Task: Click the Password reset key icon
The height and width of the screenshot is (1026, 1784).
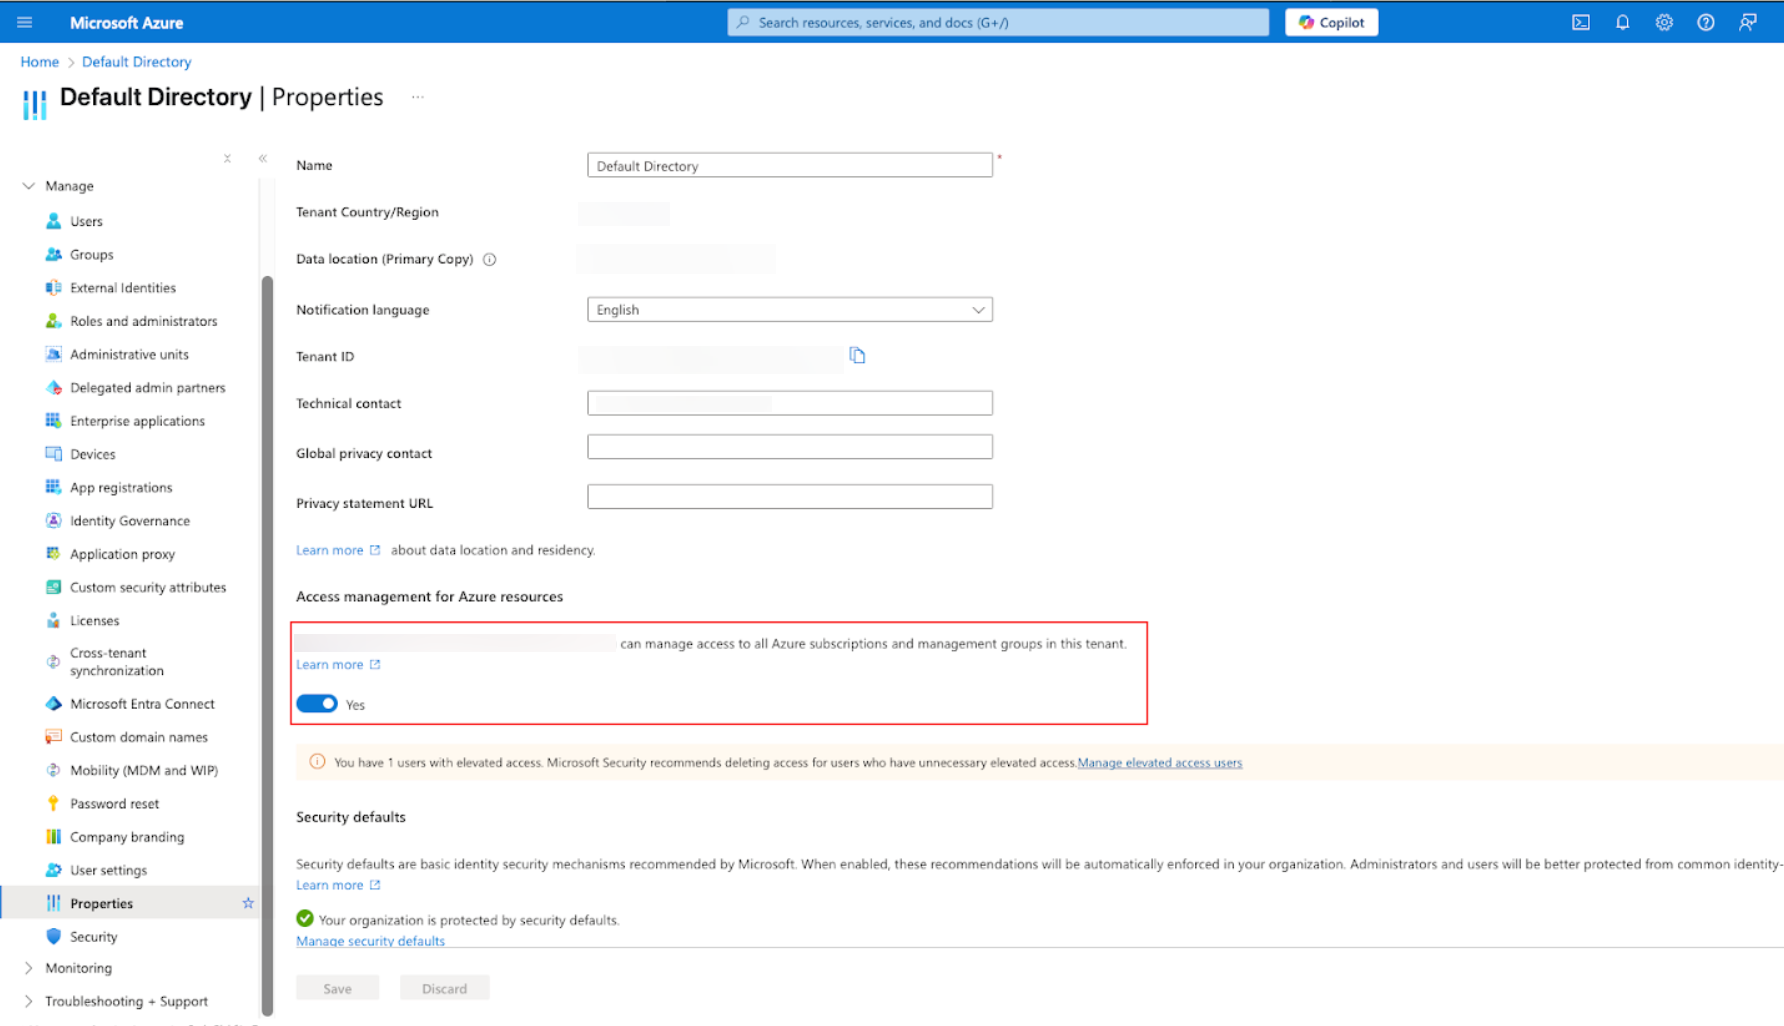Action: [54, 803]
